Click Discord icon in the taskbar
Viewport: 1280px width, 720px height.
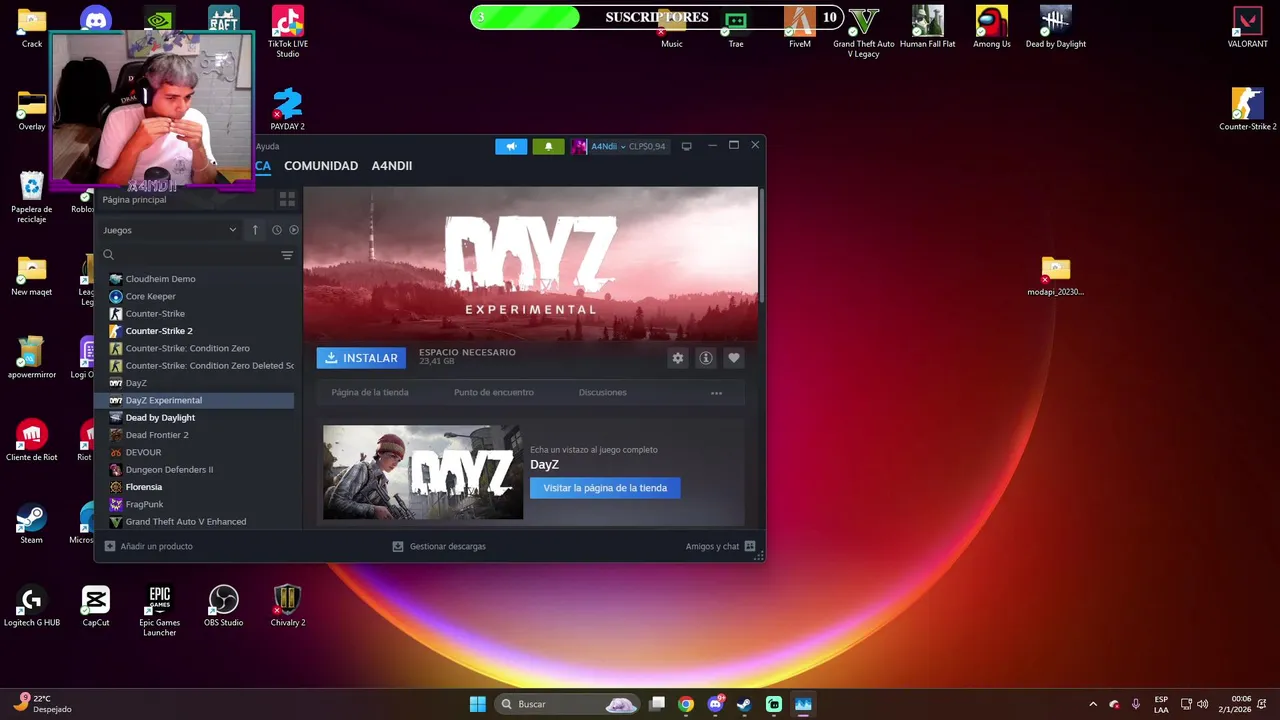tap(716, 704)
